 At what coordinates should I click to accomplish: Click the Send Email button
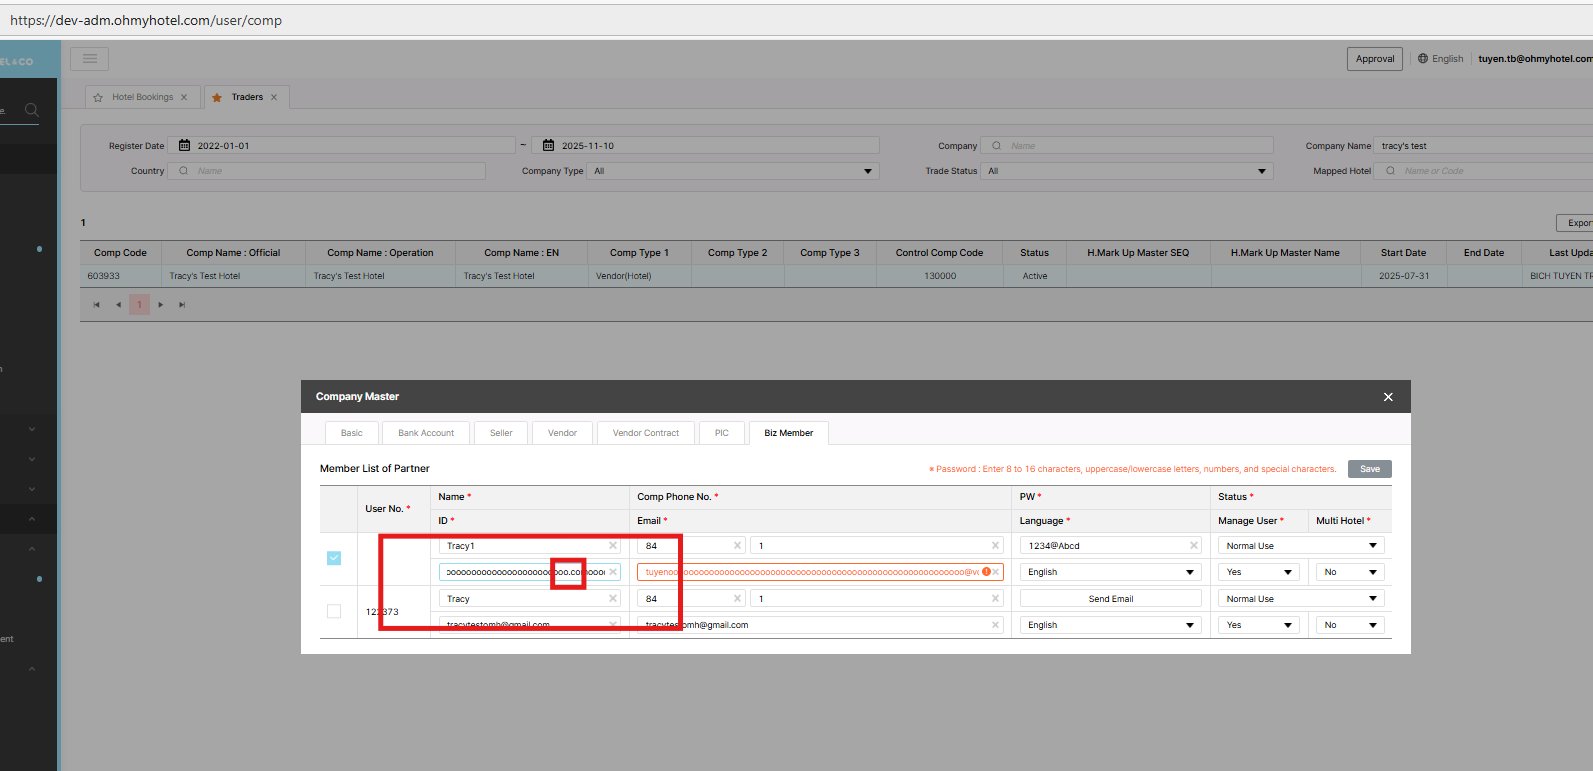(1110, 599)
